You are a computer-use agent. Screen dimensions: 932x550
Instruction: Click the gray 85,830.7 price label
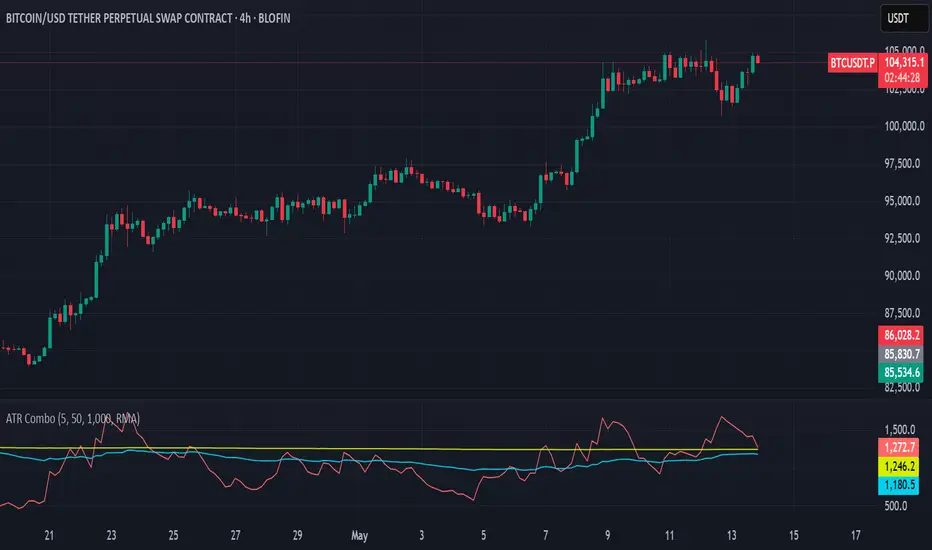[901, 354]
